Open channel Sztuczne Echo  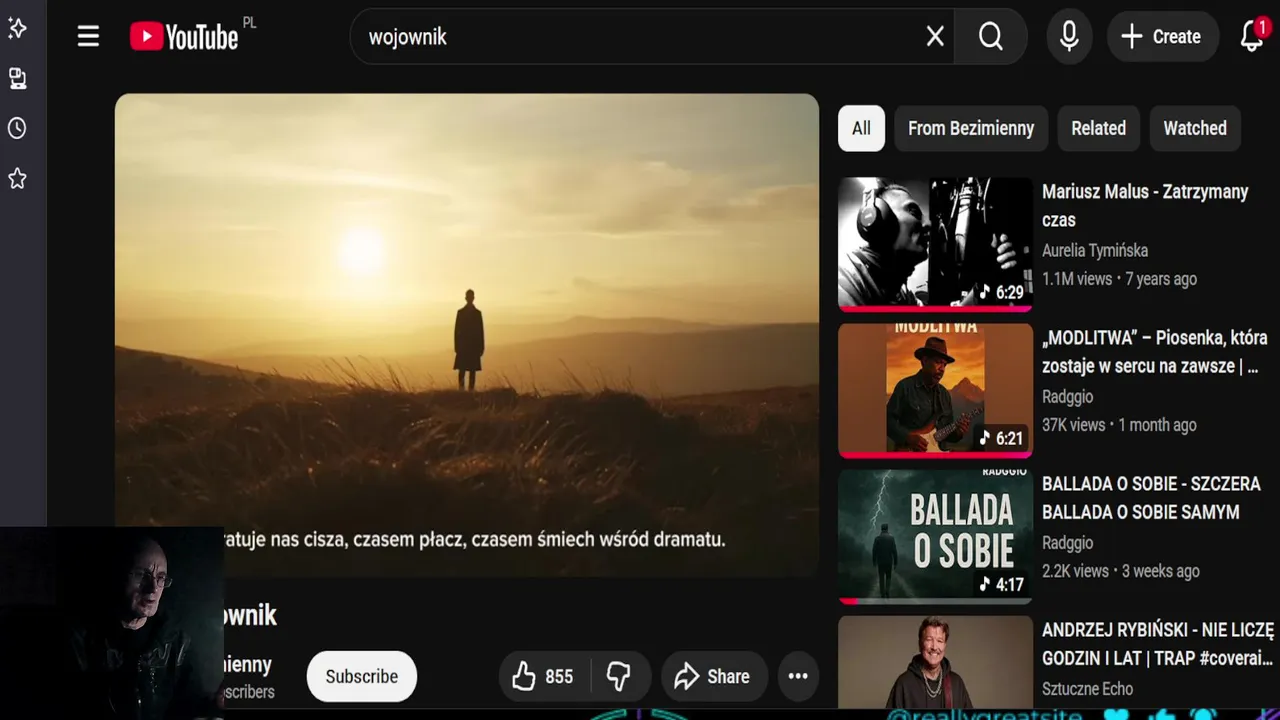(1087, 689)
